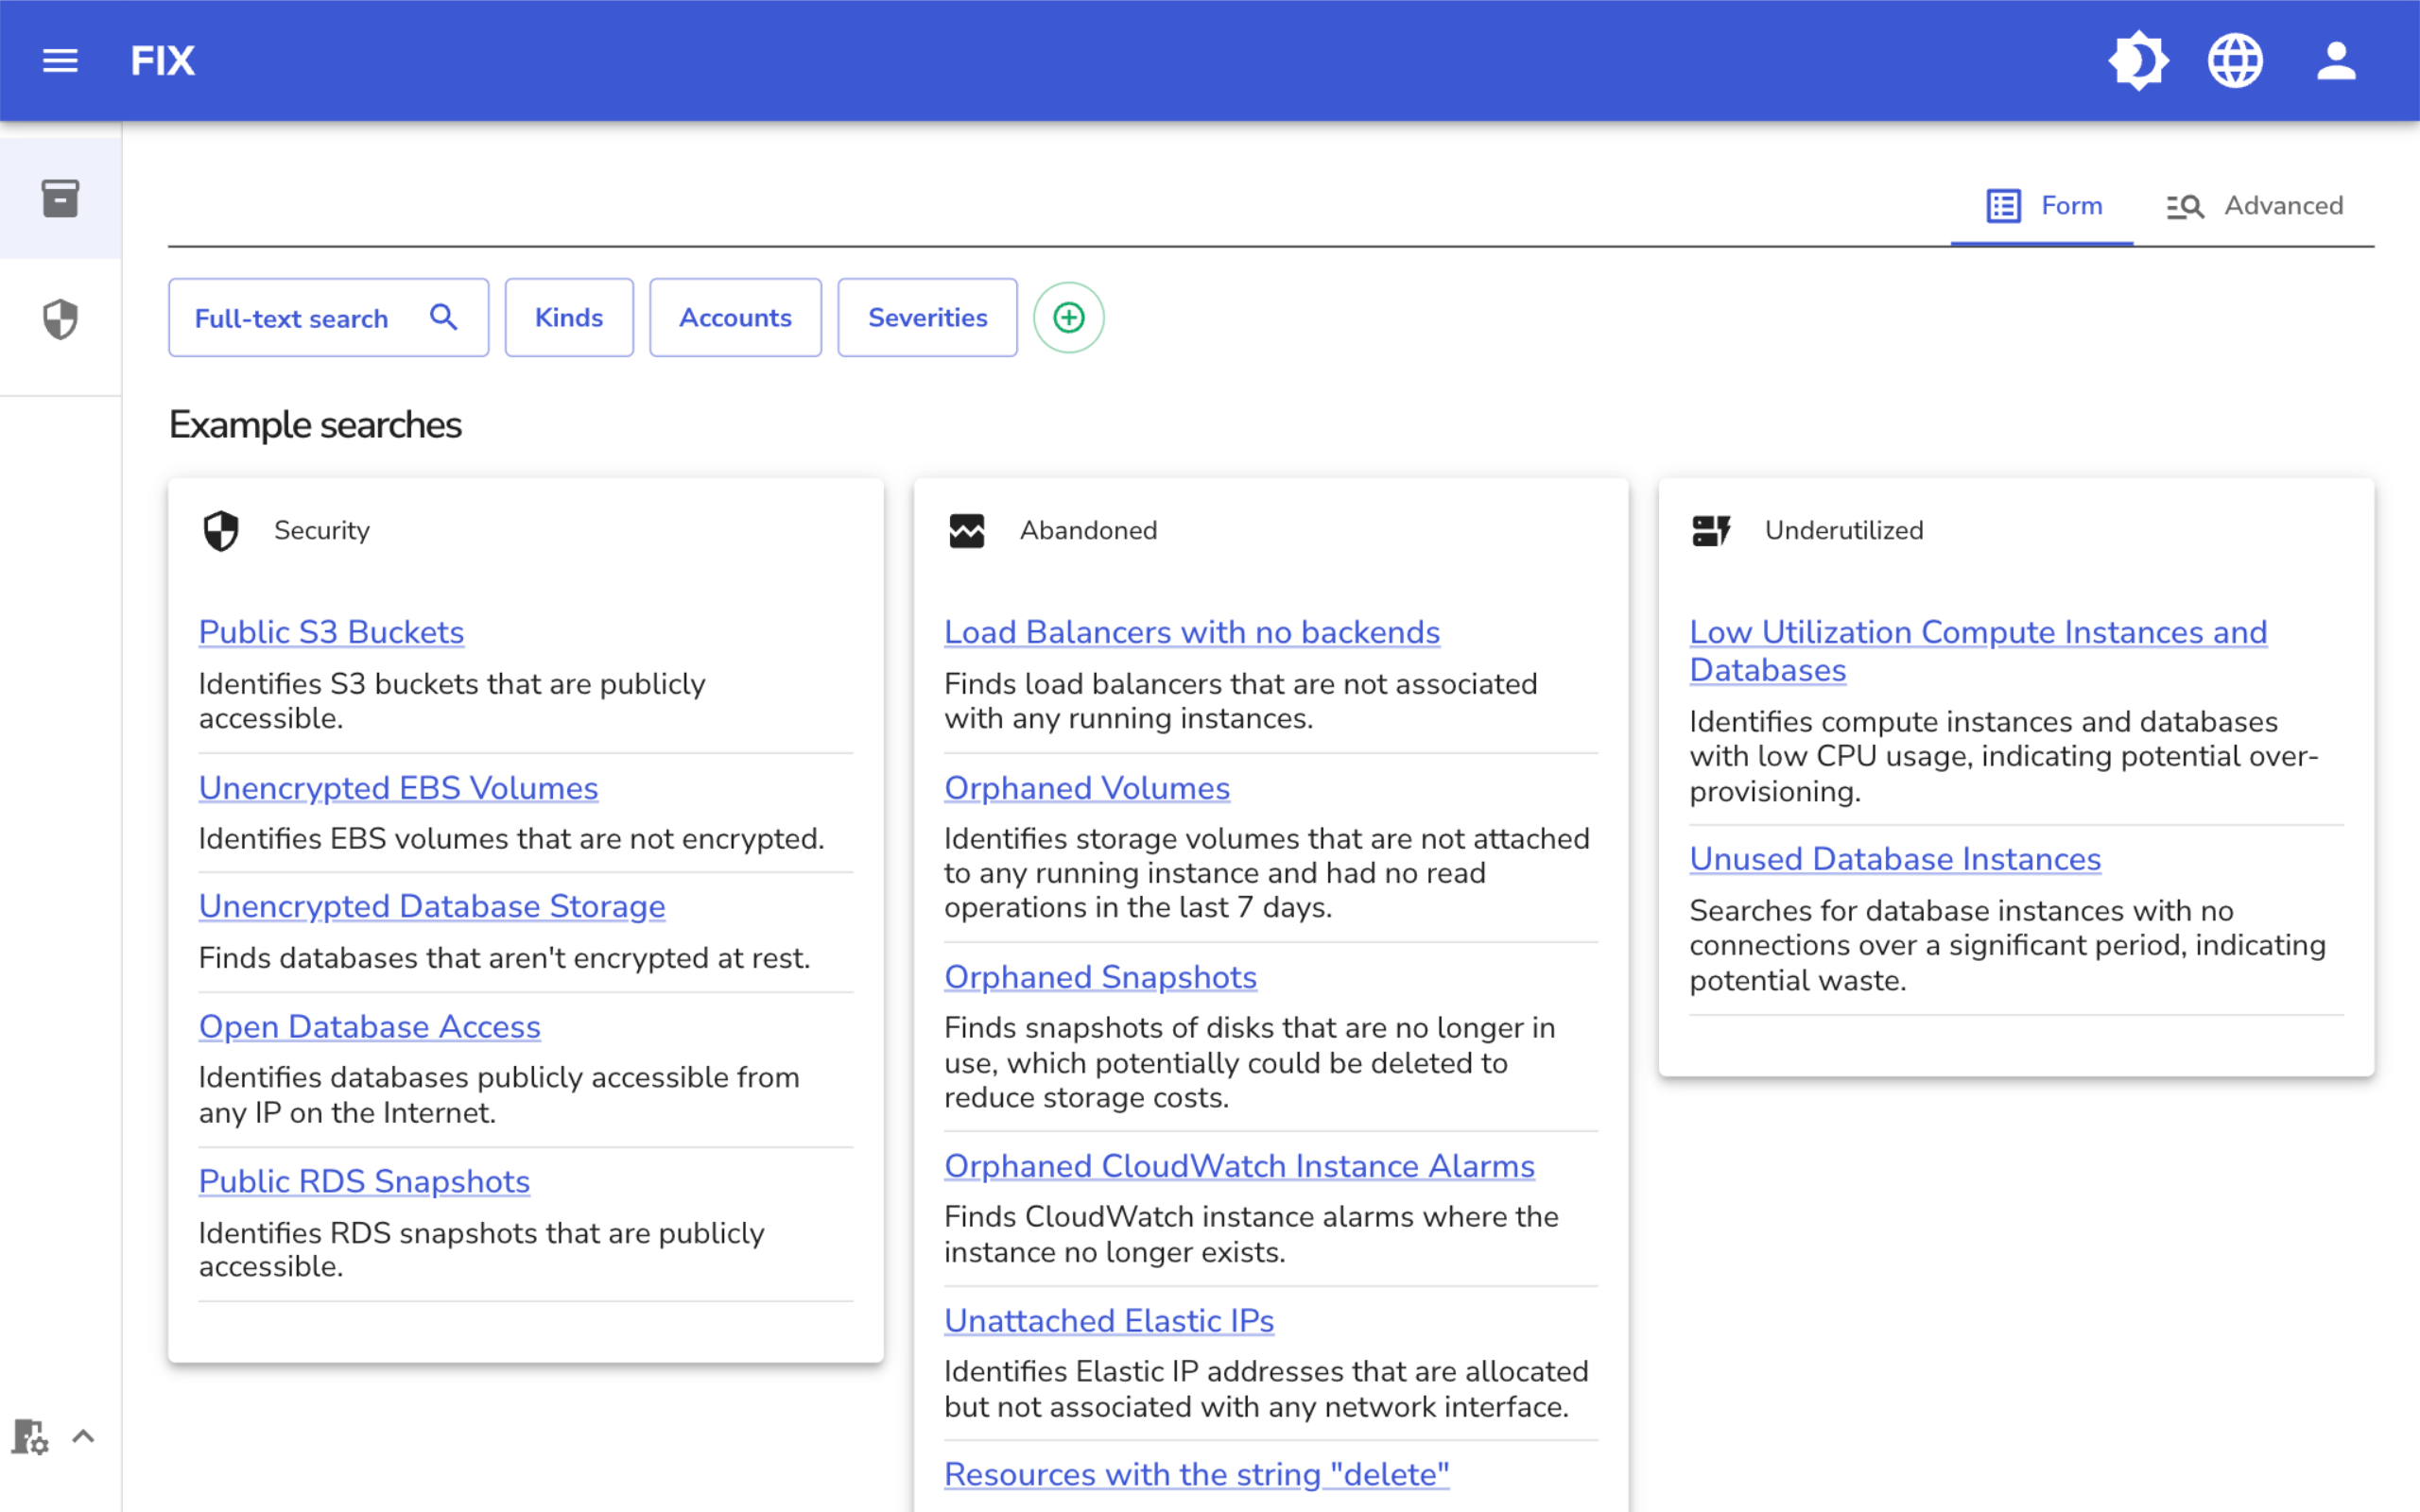Click description about Elastic IP addresses allocated
Viewport: 2420px width, 1512px height.
click(x=1266, y=1389)
